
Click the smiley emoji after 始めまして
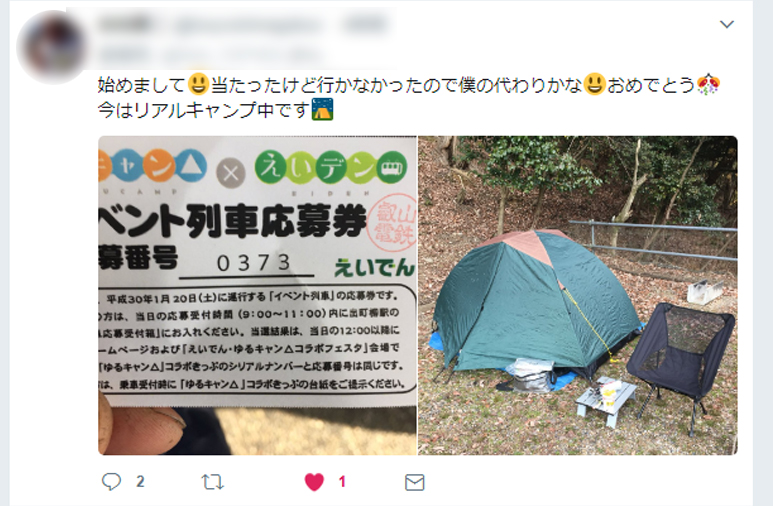point(198,84)
